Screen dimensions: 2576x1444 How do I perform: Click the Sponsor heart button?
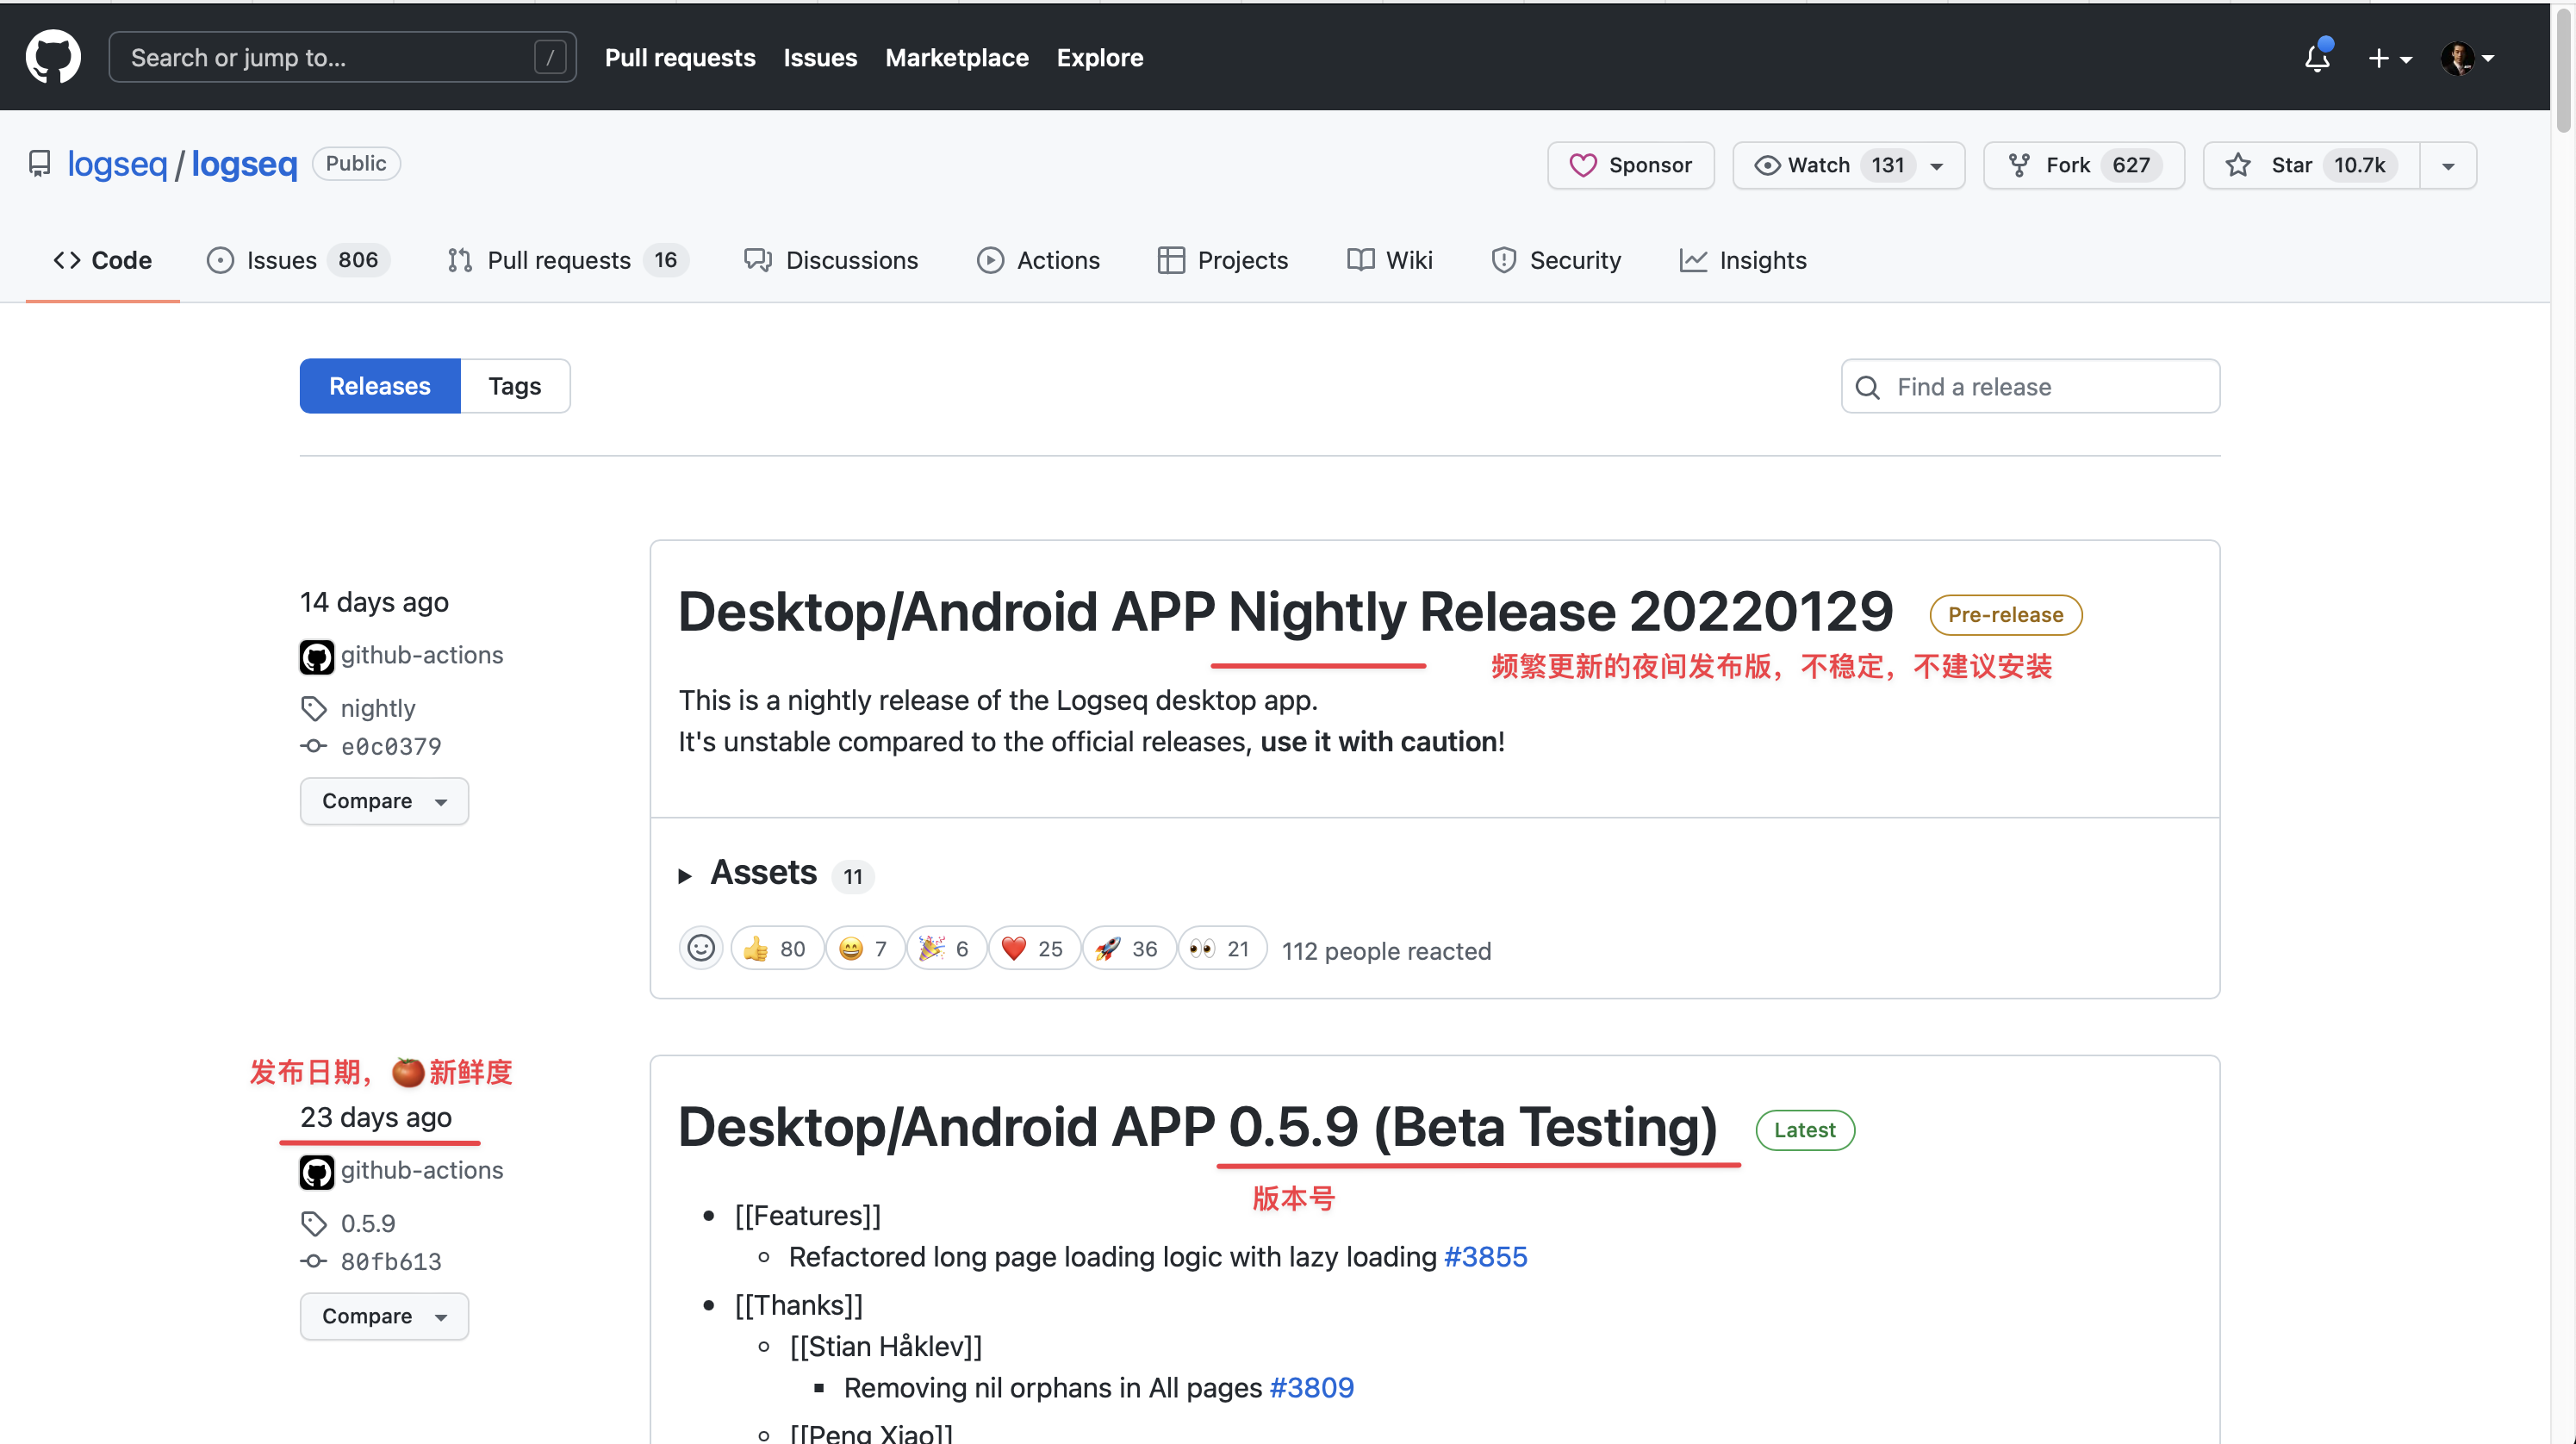pos(1630,165)
